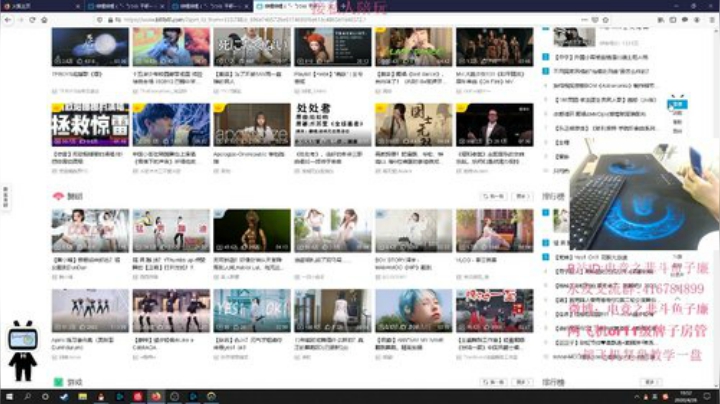The width and height of the screenshot is (720, 404).
Task: Open the red beret girl playlist thumbnail
Action: [x=332, y=47]
